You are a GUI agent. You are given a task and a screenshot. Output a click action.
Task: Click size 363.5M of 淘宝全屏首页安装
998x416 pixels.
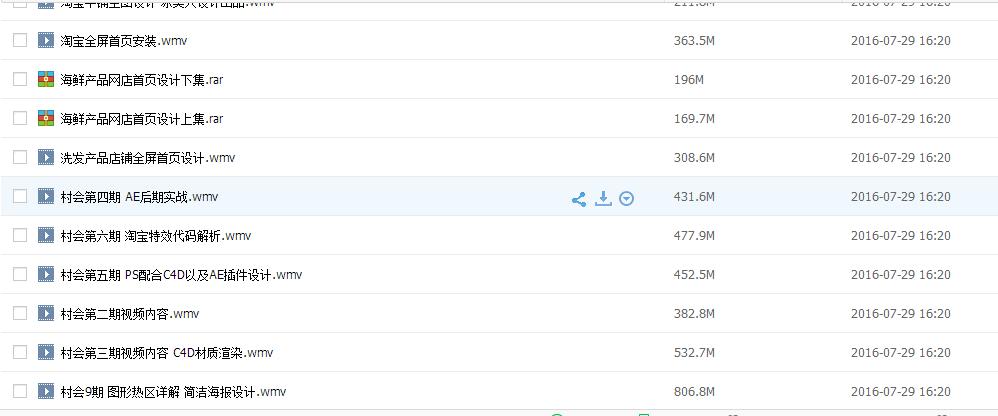[x=694, y=41]
